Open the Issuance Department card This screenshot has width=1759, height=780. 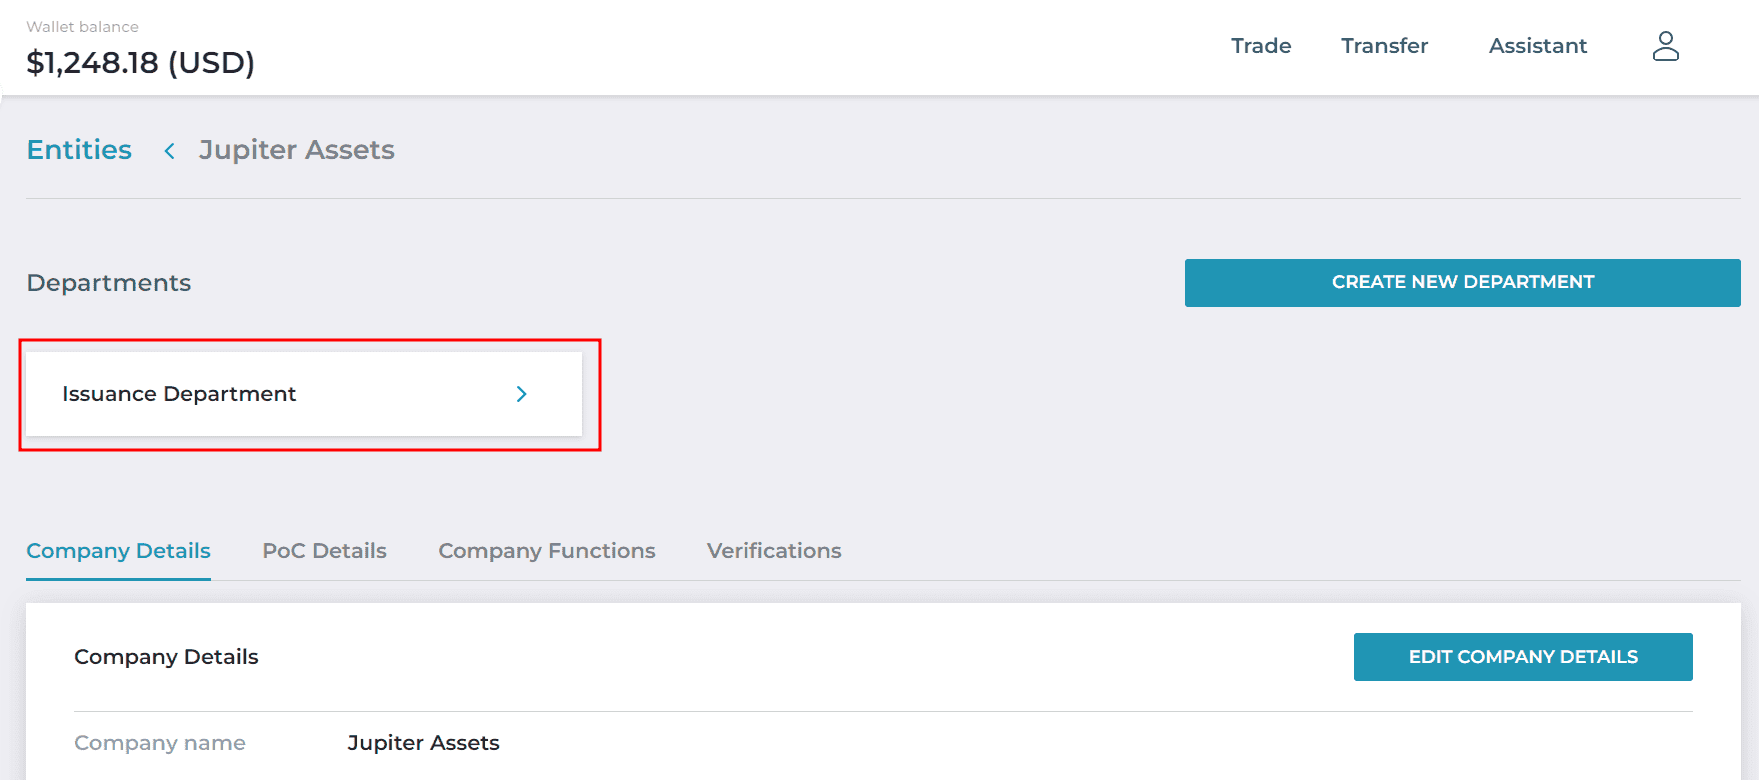[304, 394]
